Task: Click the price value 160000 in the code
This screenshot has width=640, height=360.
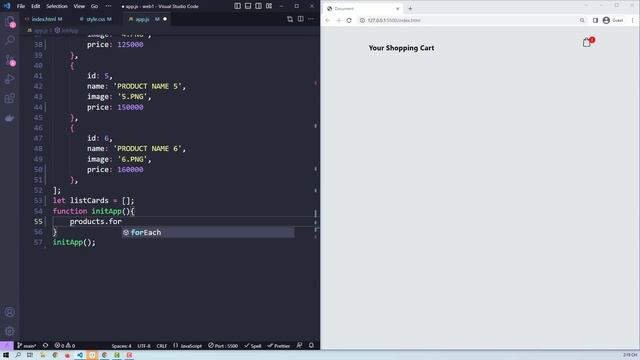Action: [x=130, y=169]
